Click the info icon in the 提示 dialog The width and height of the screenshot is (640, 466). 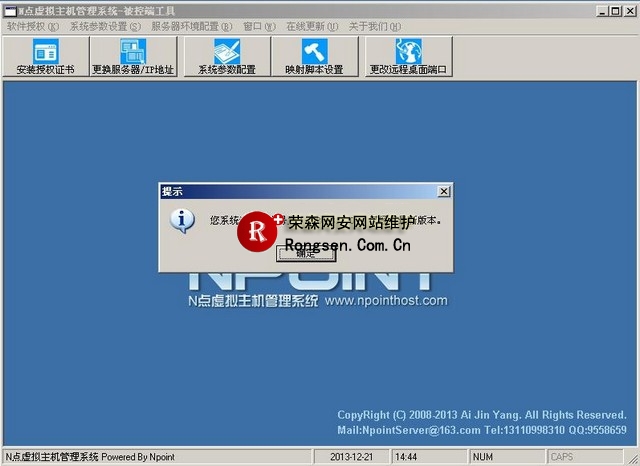[182, 220]
